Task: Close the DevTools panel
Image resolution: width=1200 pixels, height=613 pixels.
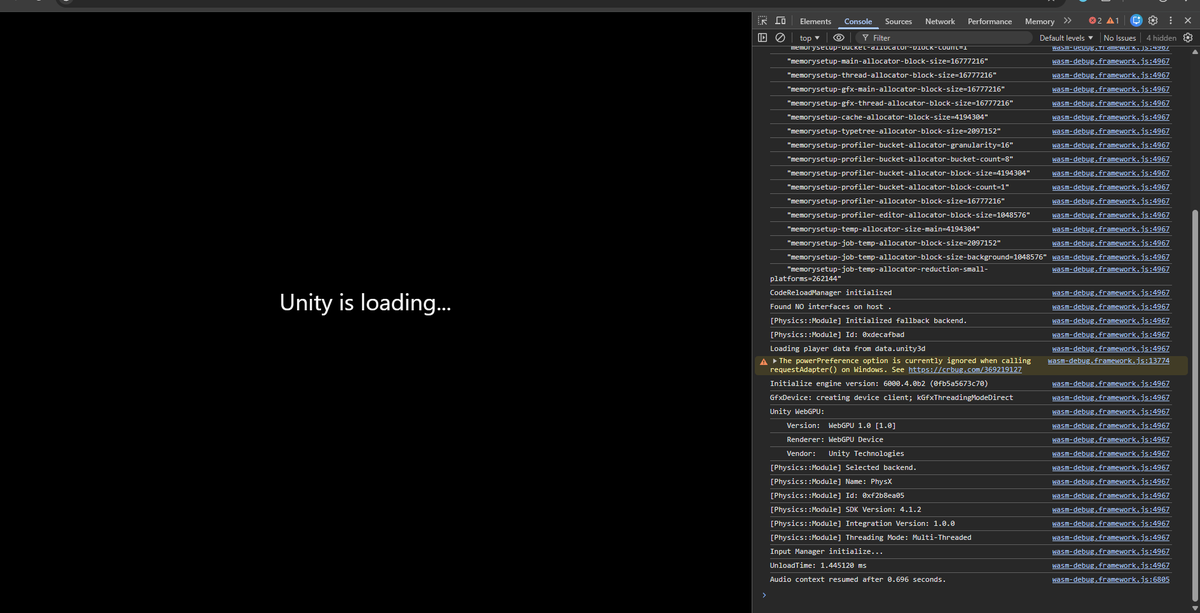Action: click(1187, 21)
